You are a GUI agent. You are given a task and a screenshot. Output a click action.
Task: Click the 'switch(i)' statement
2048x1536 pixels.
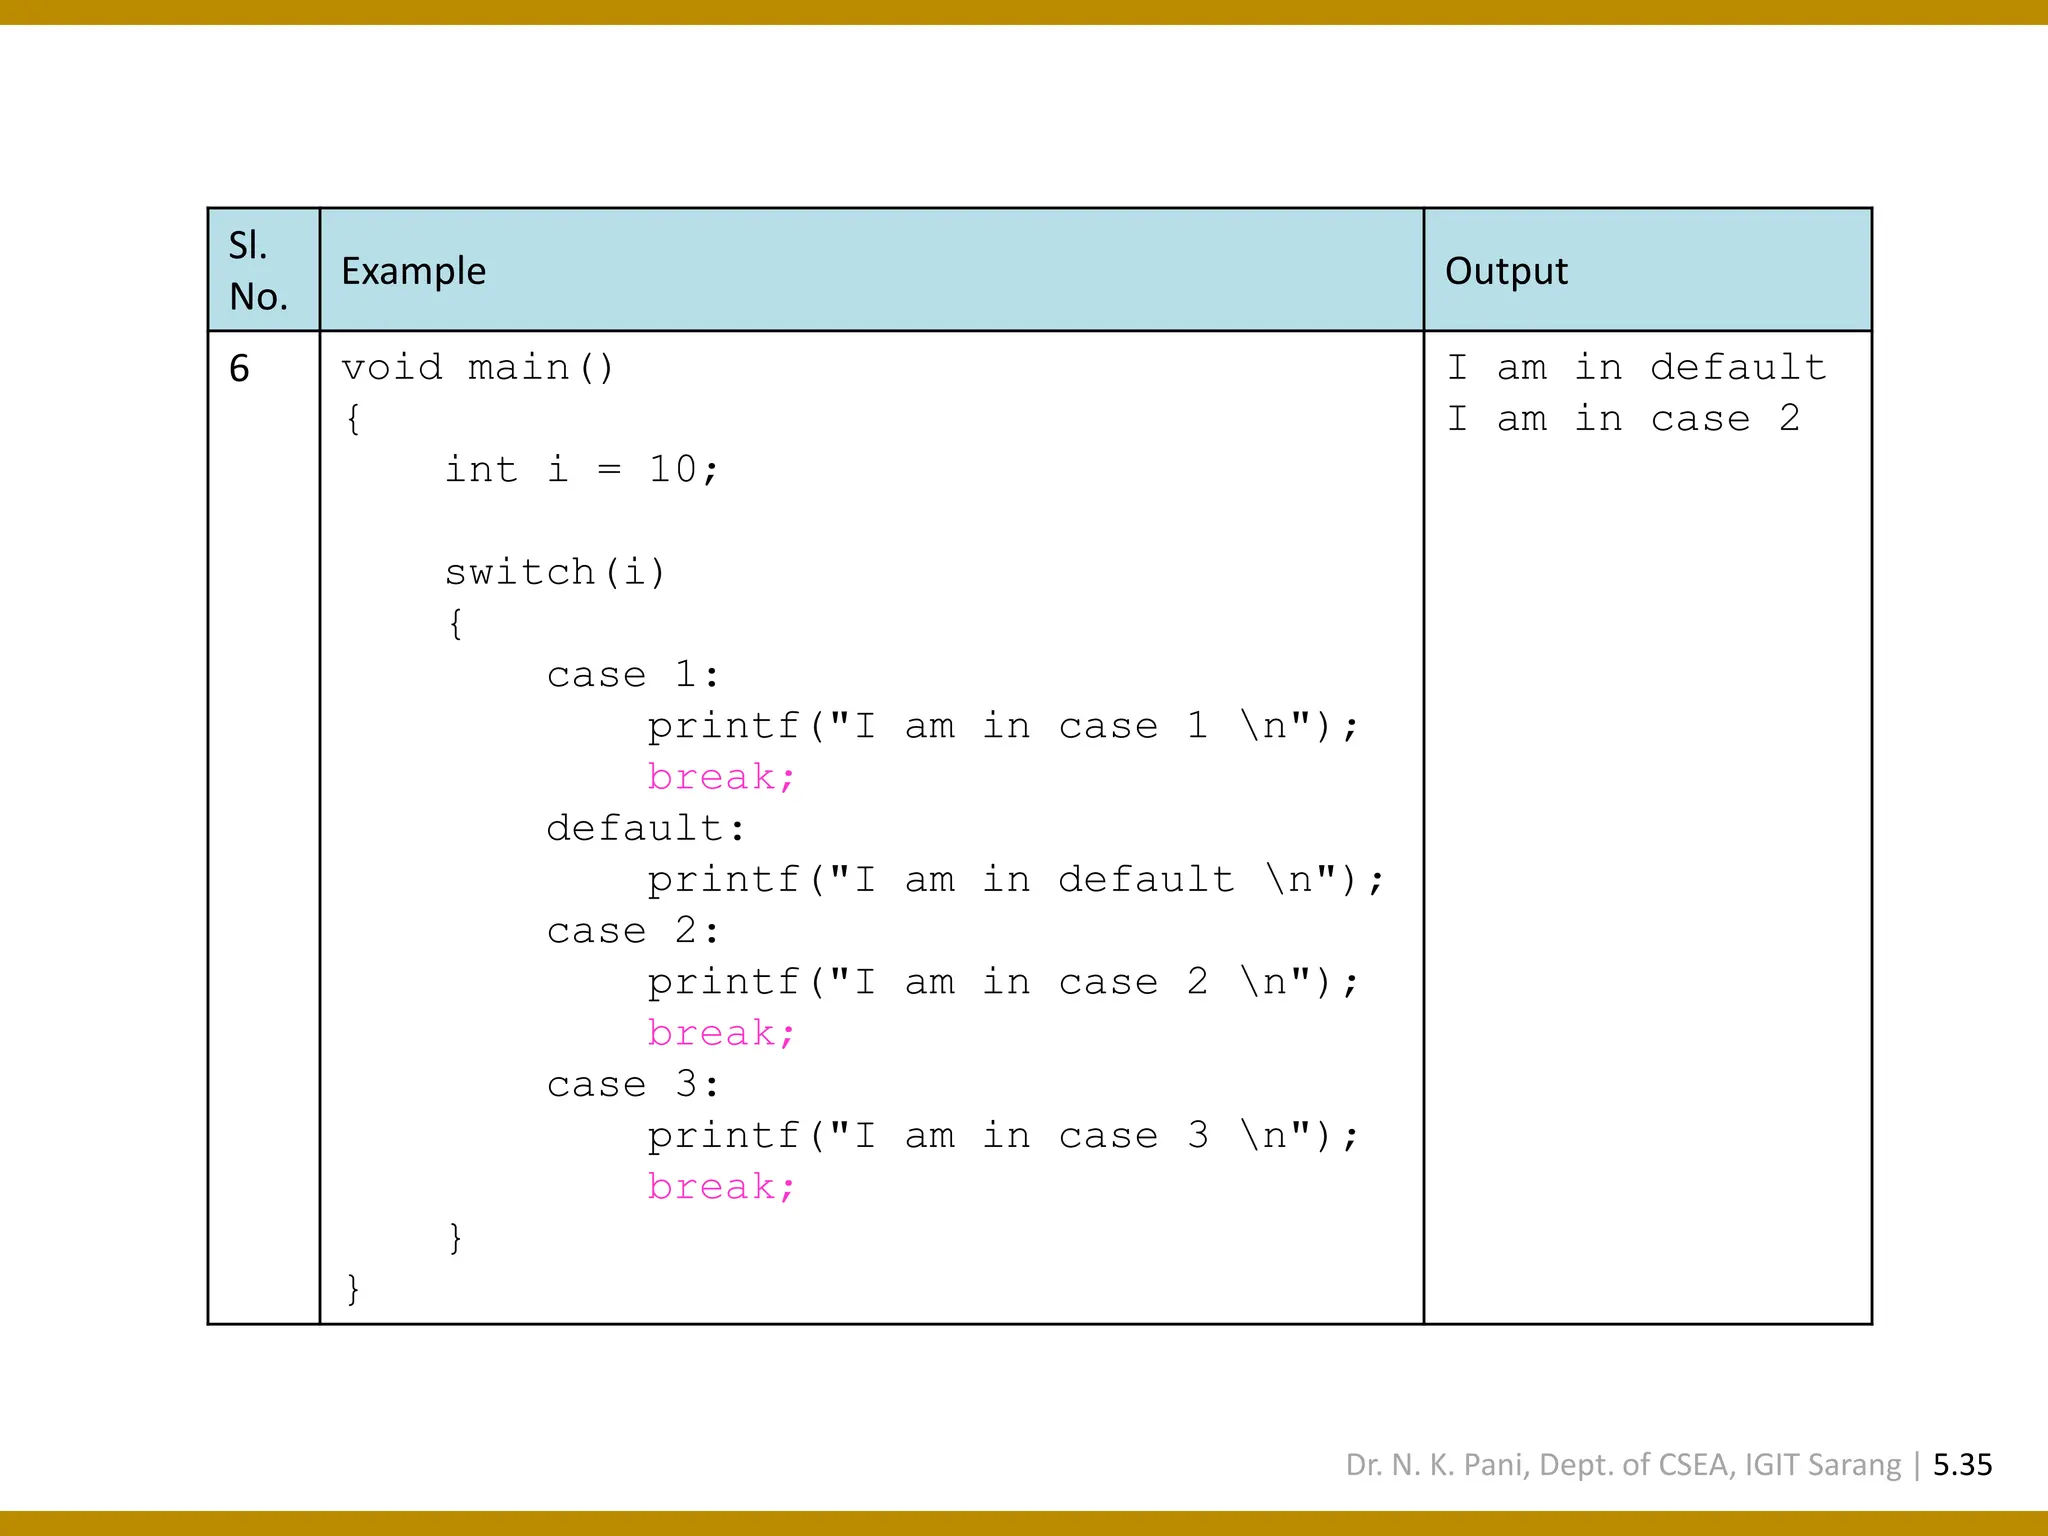[x=555, y=573]
